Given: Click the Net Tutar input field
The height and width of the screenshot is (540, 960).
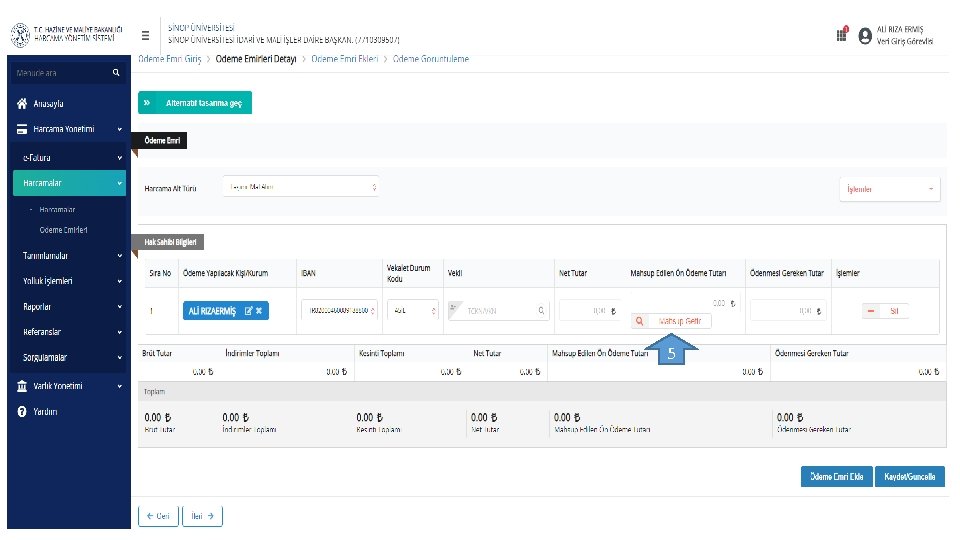Looking at the screenshot, I should pos(588,311).
